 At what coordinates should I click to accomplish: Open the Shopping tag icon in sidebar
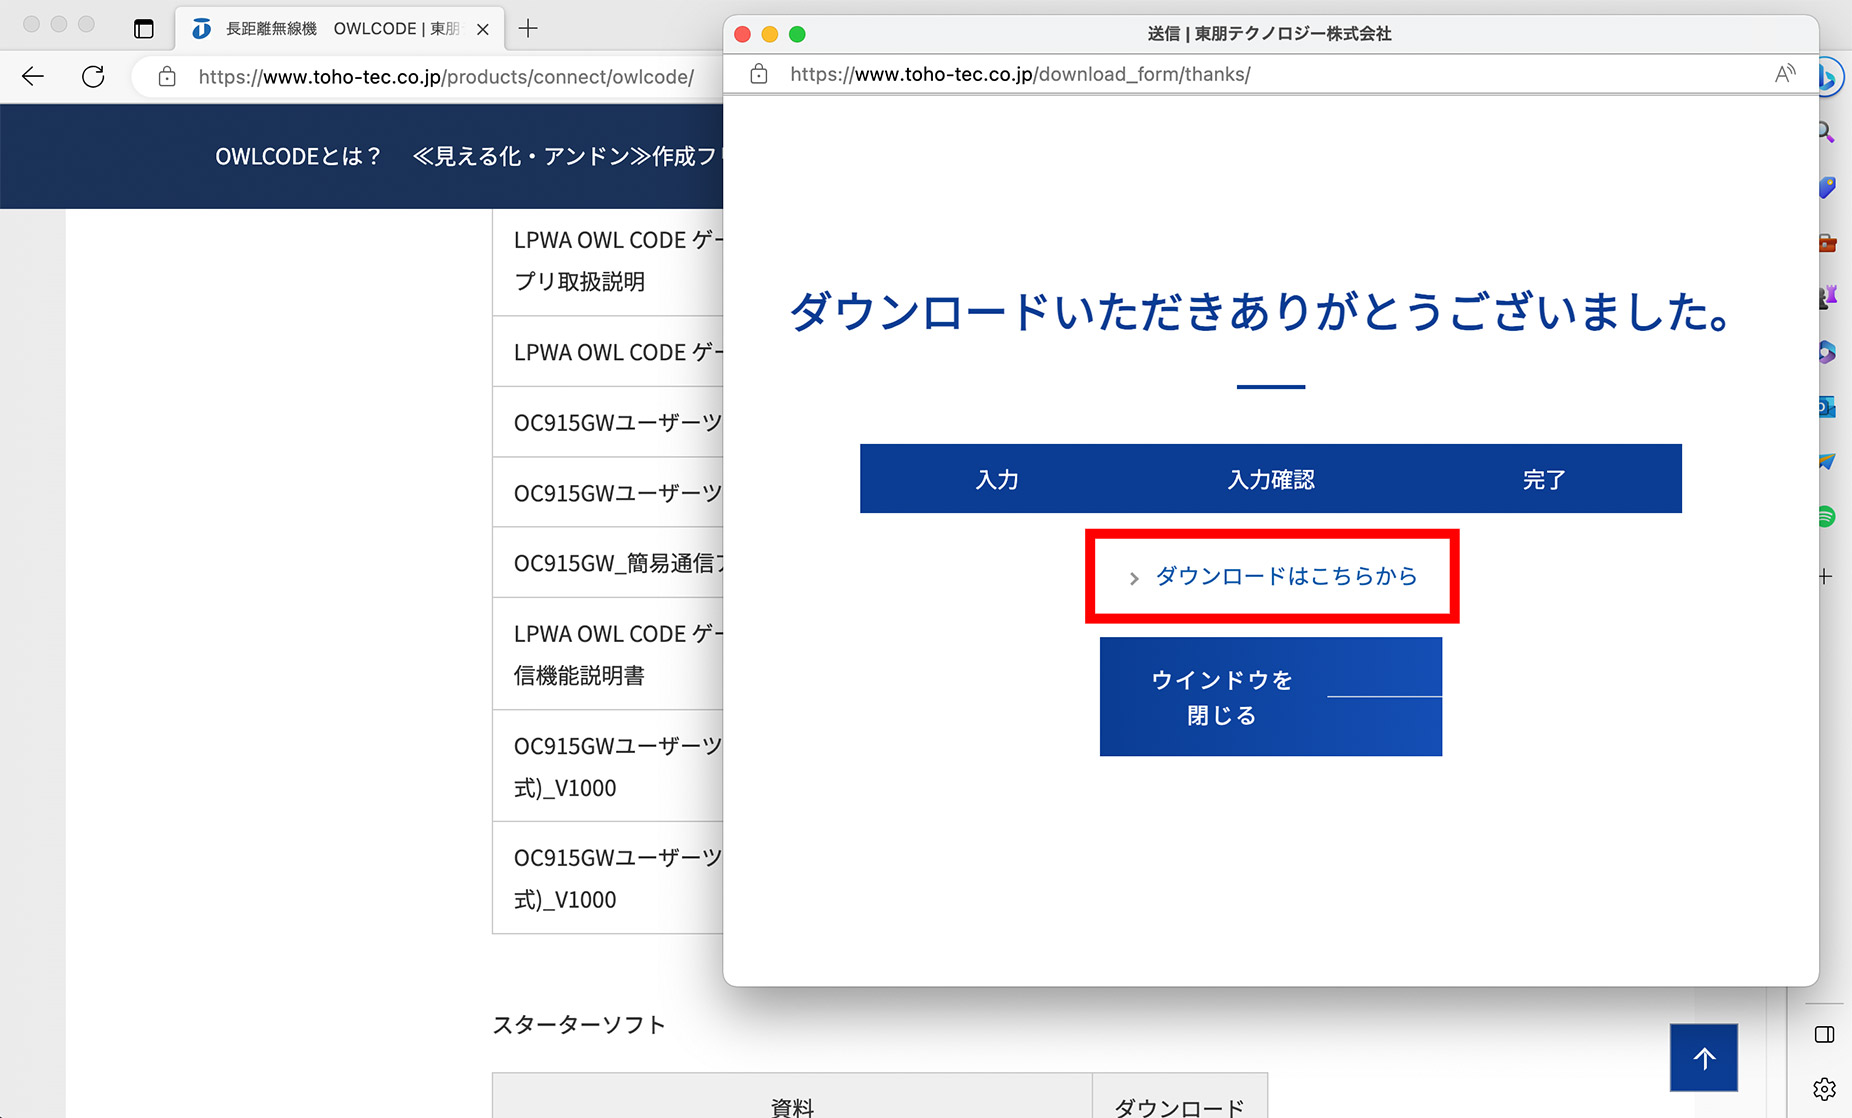point(1827,188)
